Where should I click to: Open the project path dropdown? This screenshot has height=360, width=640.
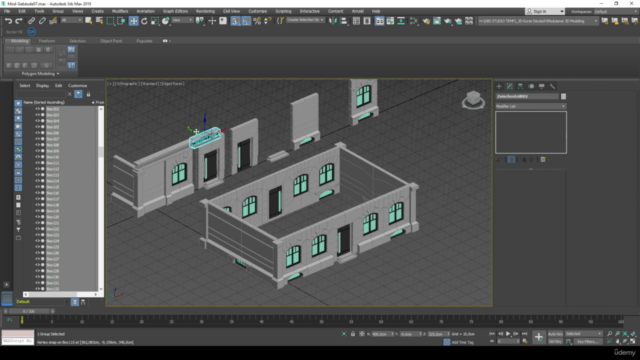click(538, 21)
